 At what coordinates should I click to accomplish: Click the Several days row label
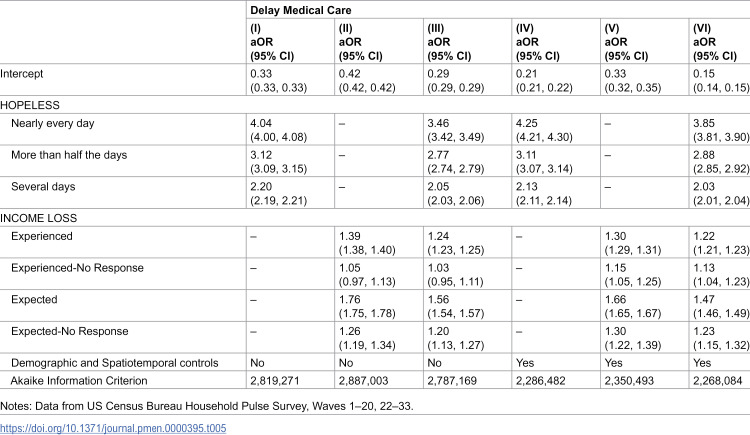pyautogui.click(x=43, y=187)
